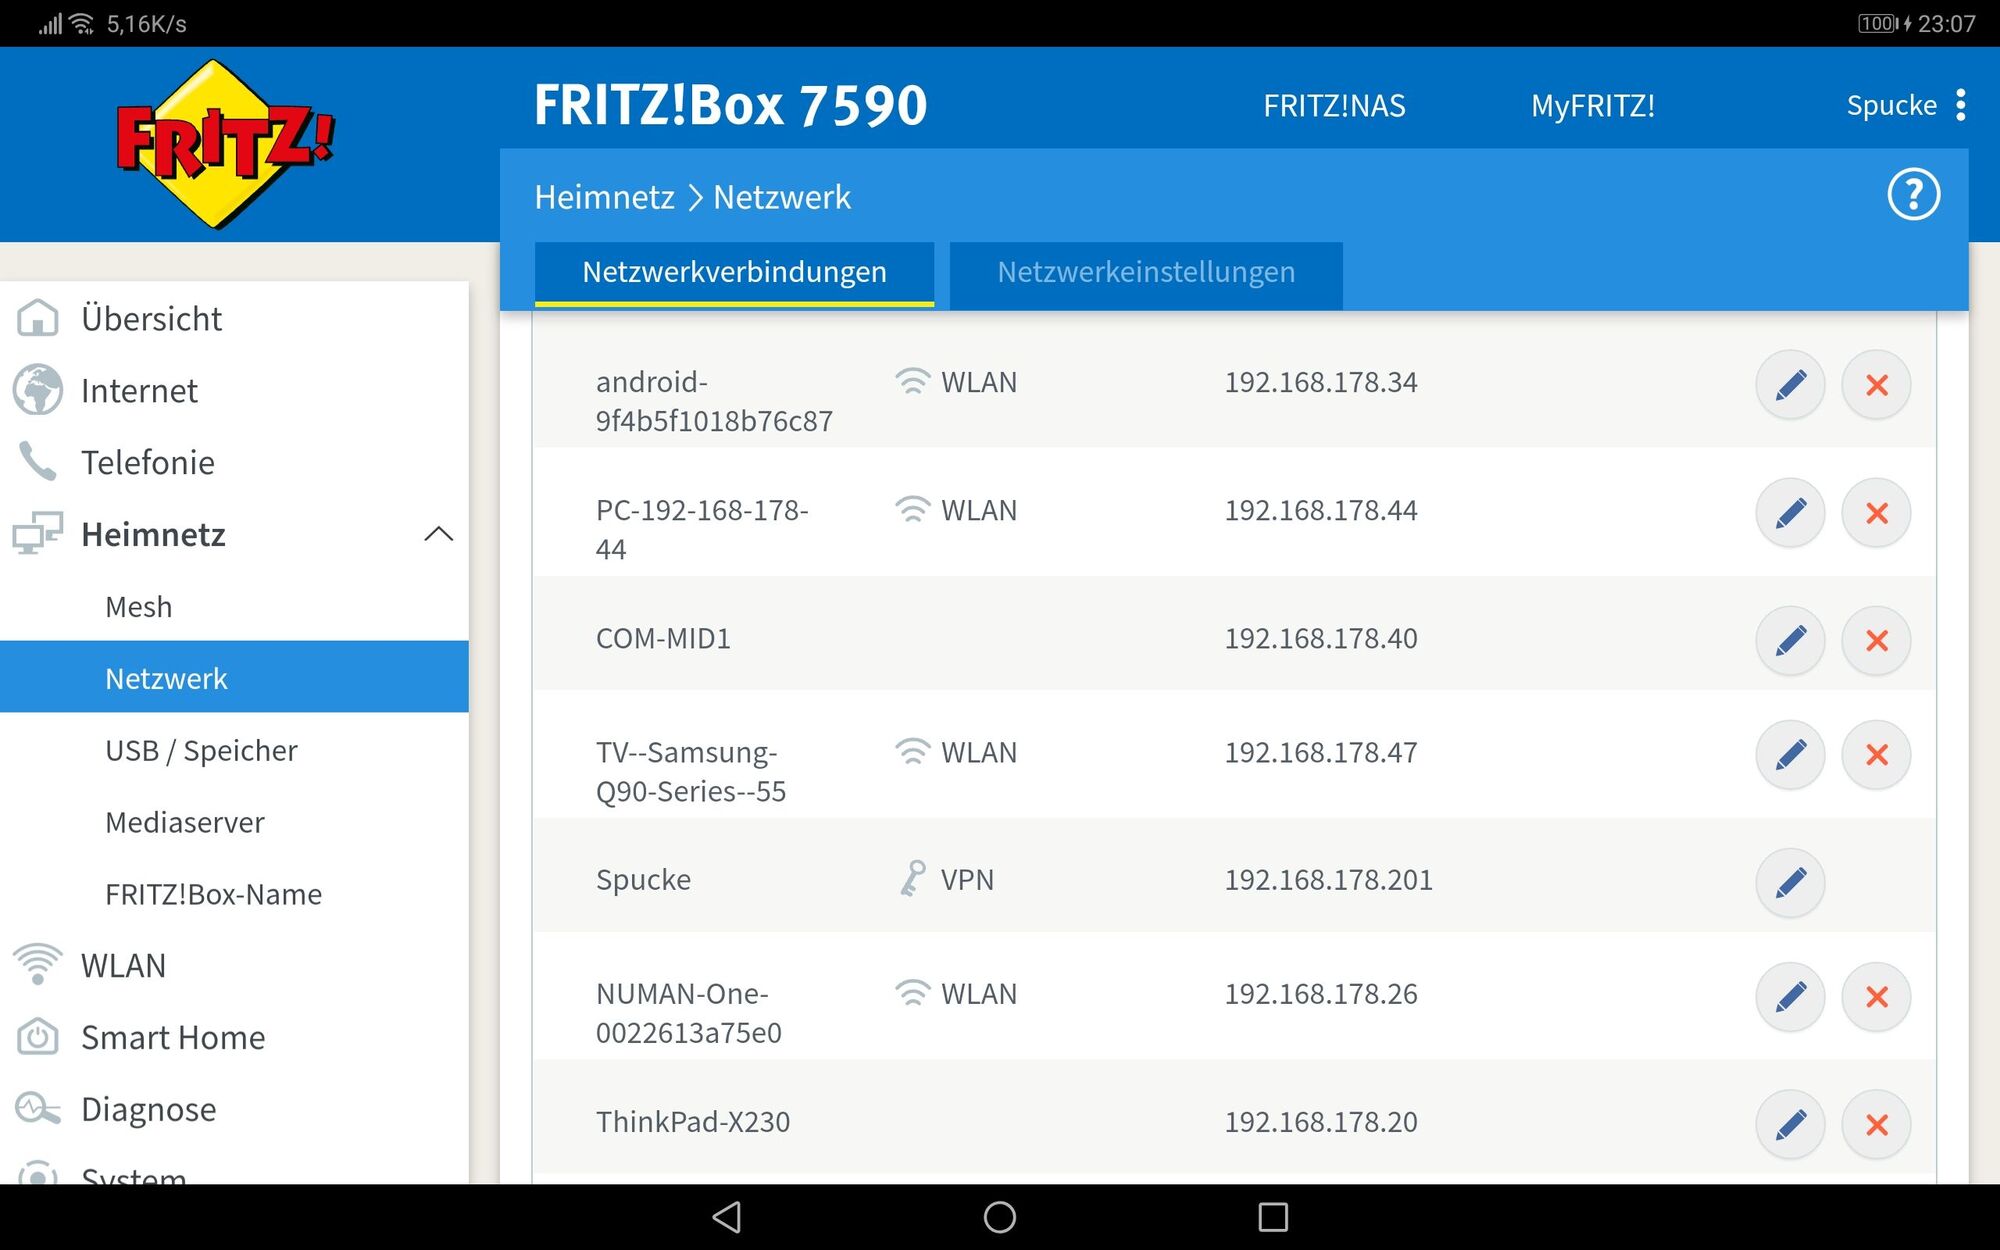Edit the ThinkPad-X230 entry
Viewport: 2000px width, 1250px height.
tap(1790, 1124)
